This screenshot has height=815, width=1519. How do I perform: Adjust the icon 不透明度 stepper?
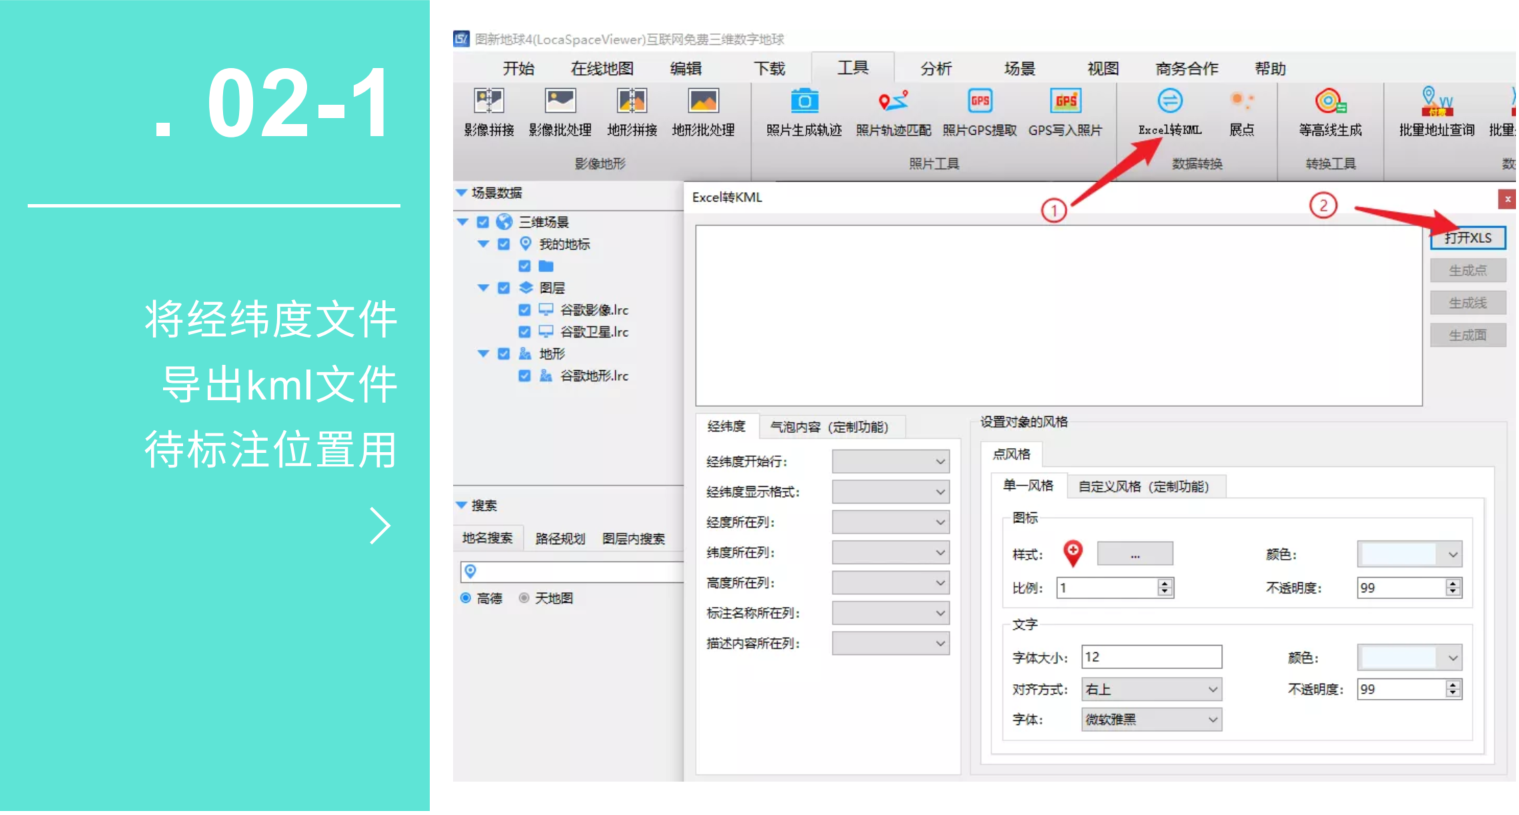pos(1453,587)
